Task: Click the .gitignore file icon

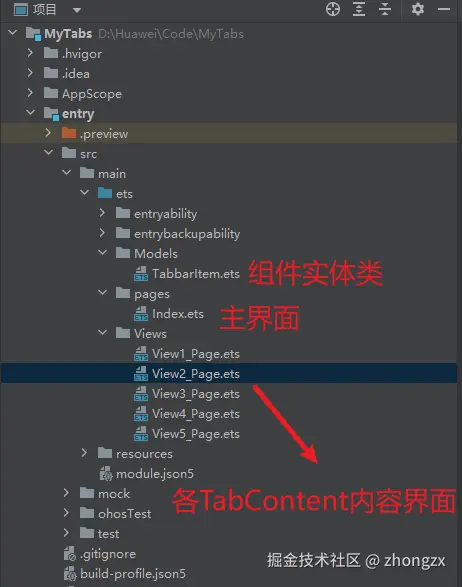Action: tap(70, 554)
